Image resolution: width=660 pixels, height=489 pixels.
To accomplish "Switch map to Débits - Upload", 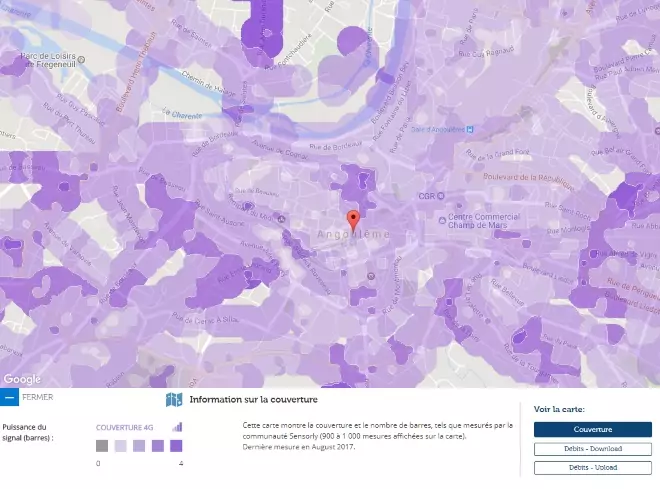I will [x=592, y=467].
